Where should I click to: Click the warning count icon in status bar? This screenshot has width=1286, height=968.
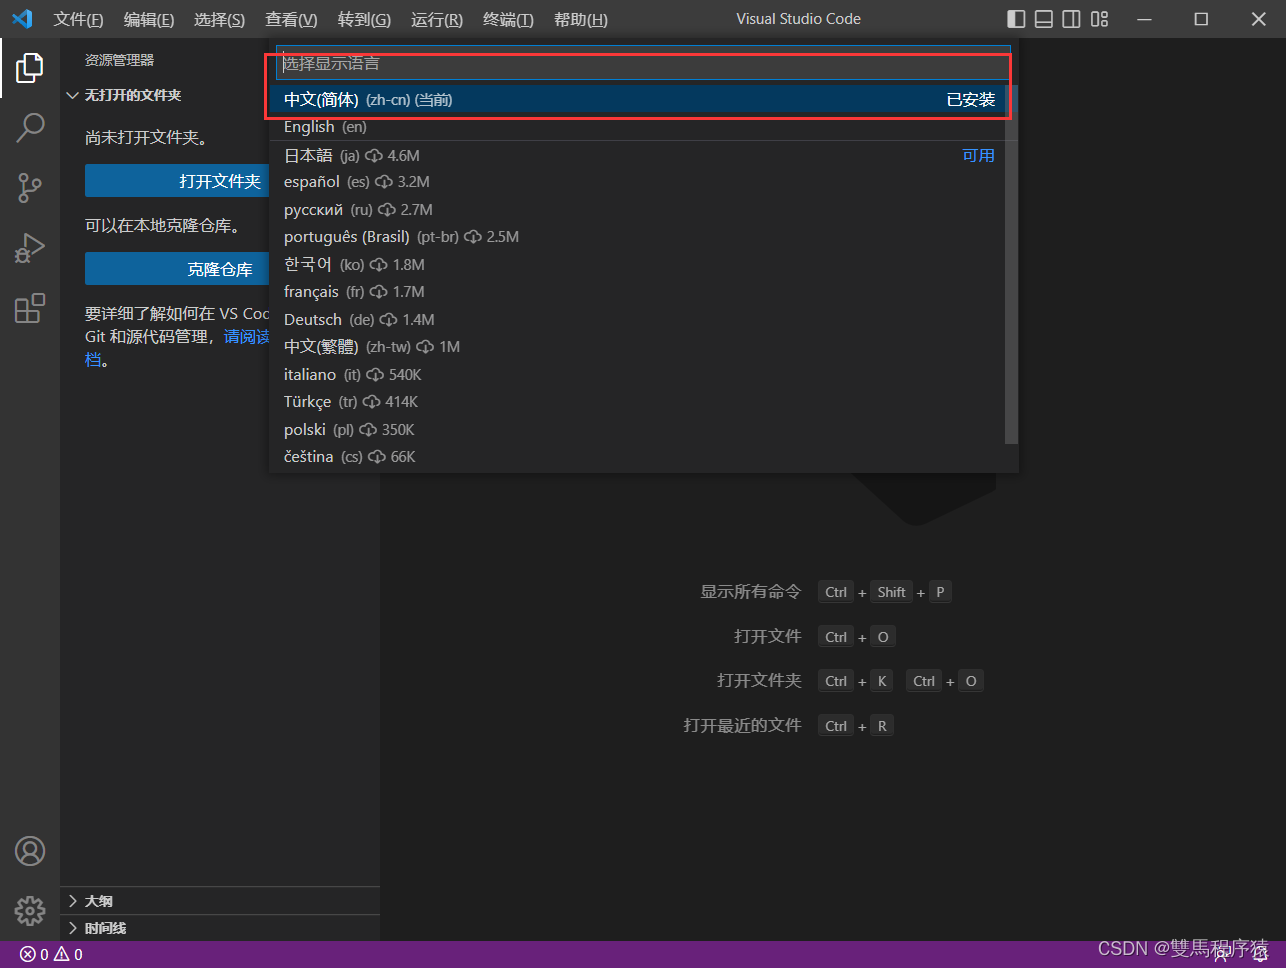61,954
